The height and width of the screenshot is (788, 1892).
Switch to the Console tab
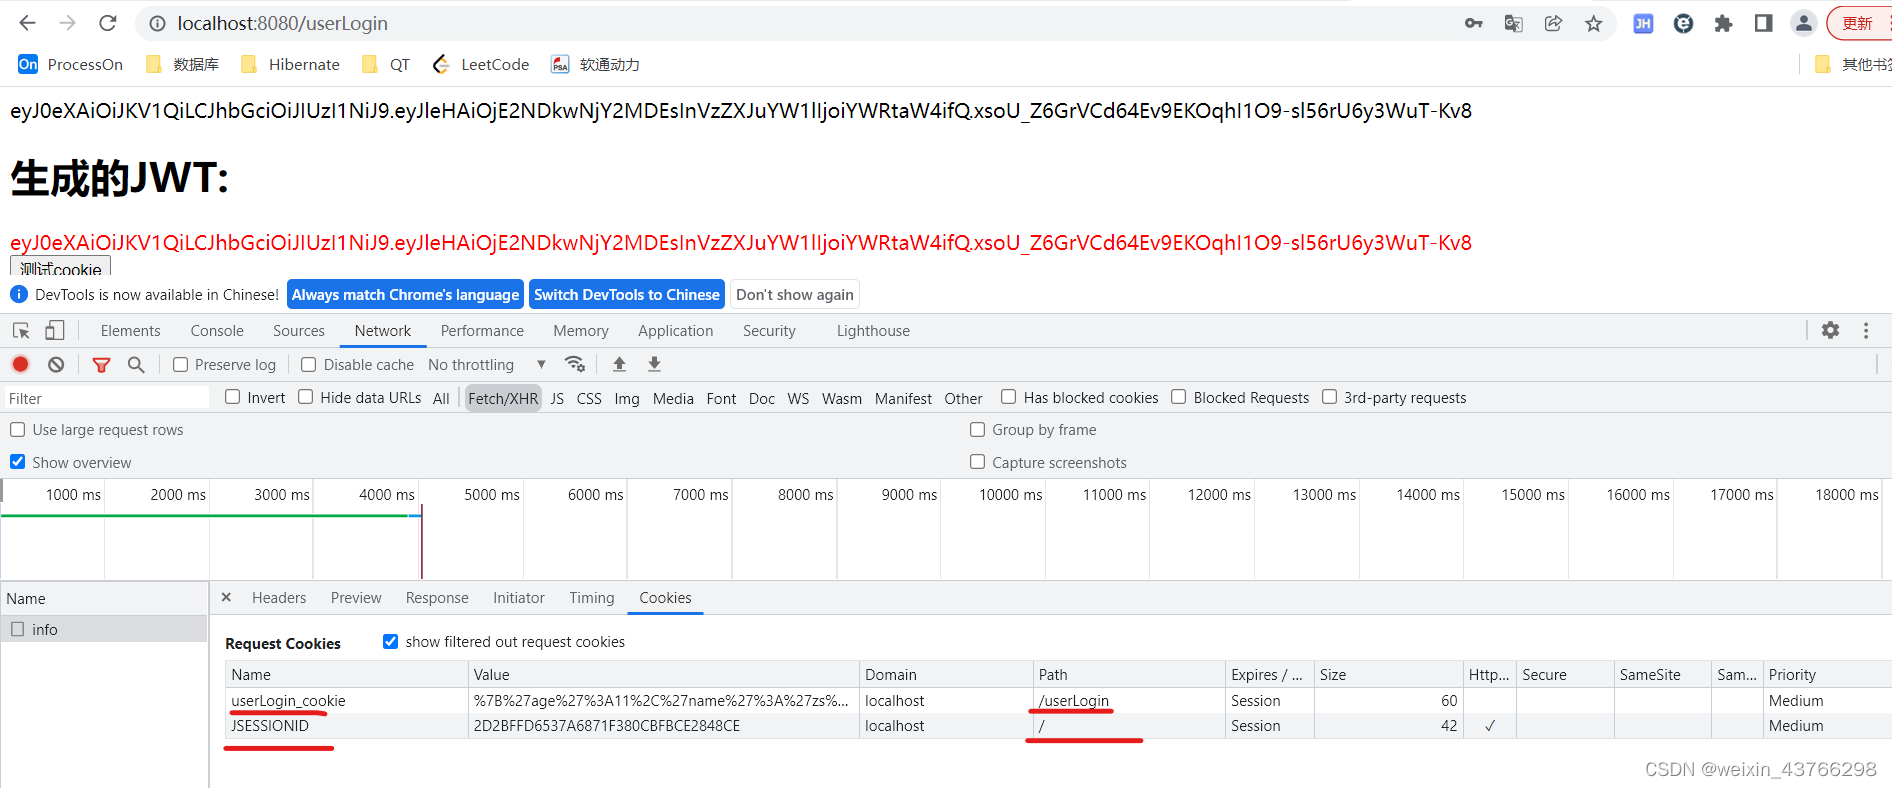point(217,331)
